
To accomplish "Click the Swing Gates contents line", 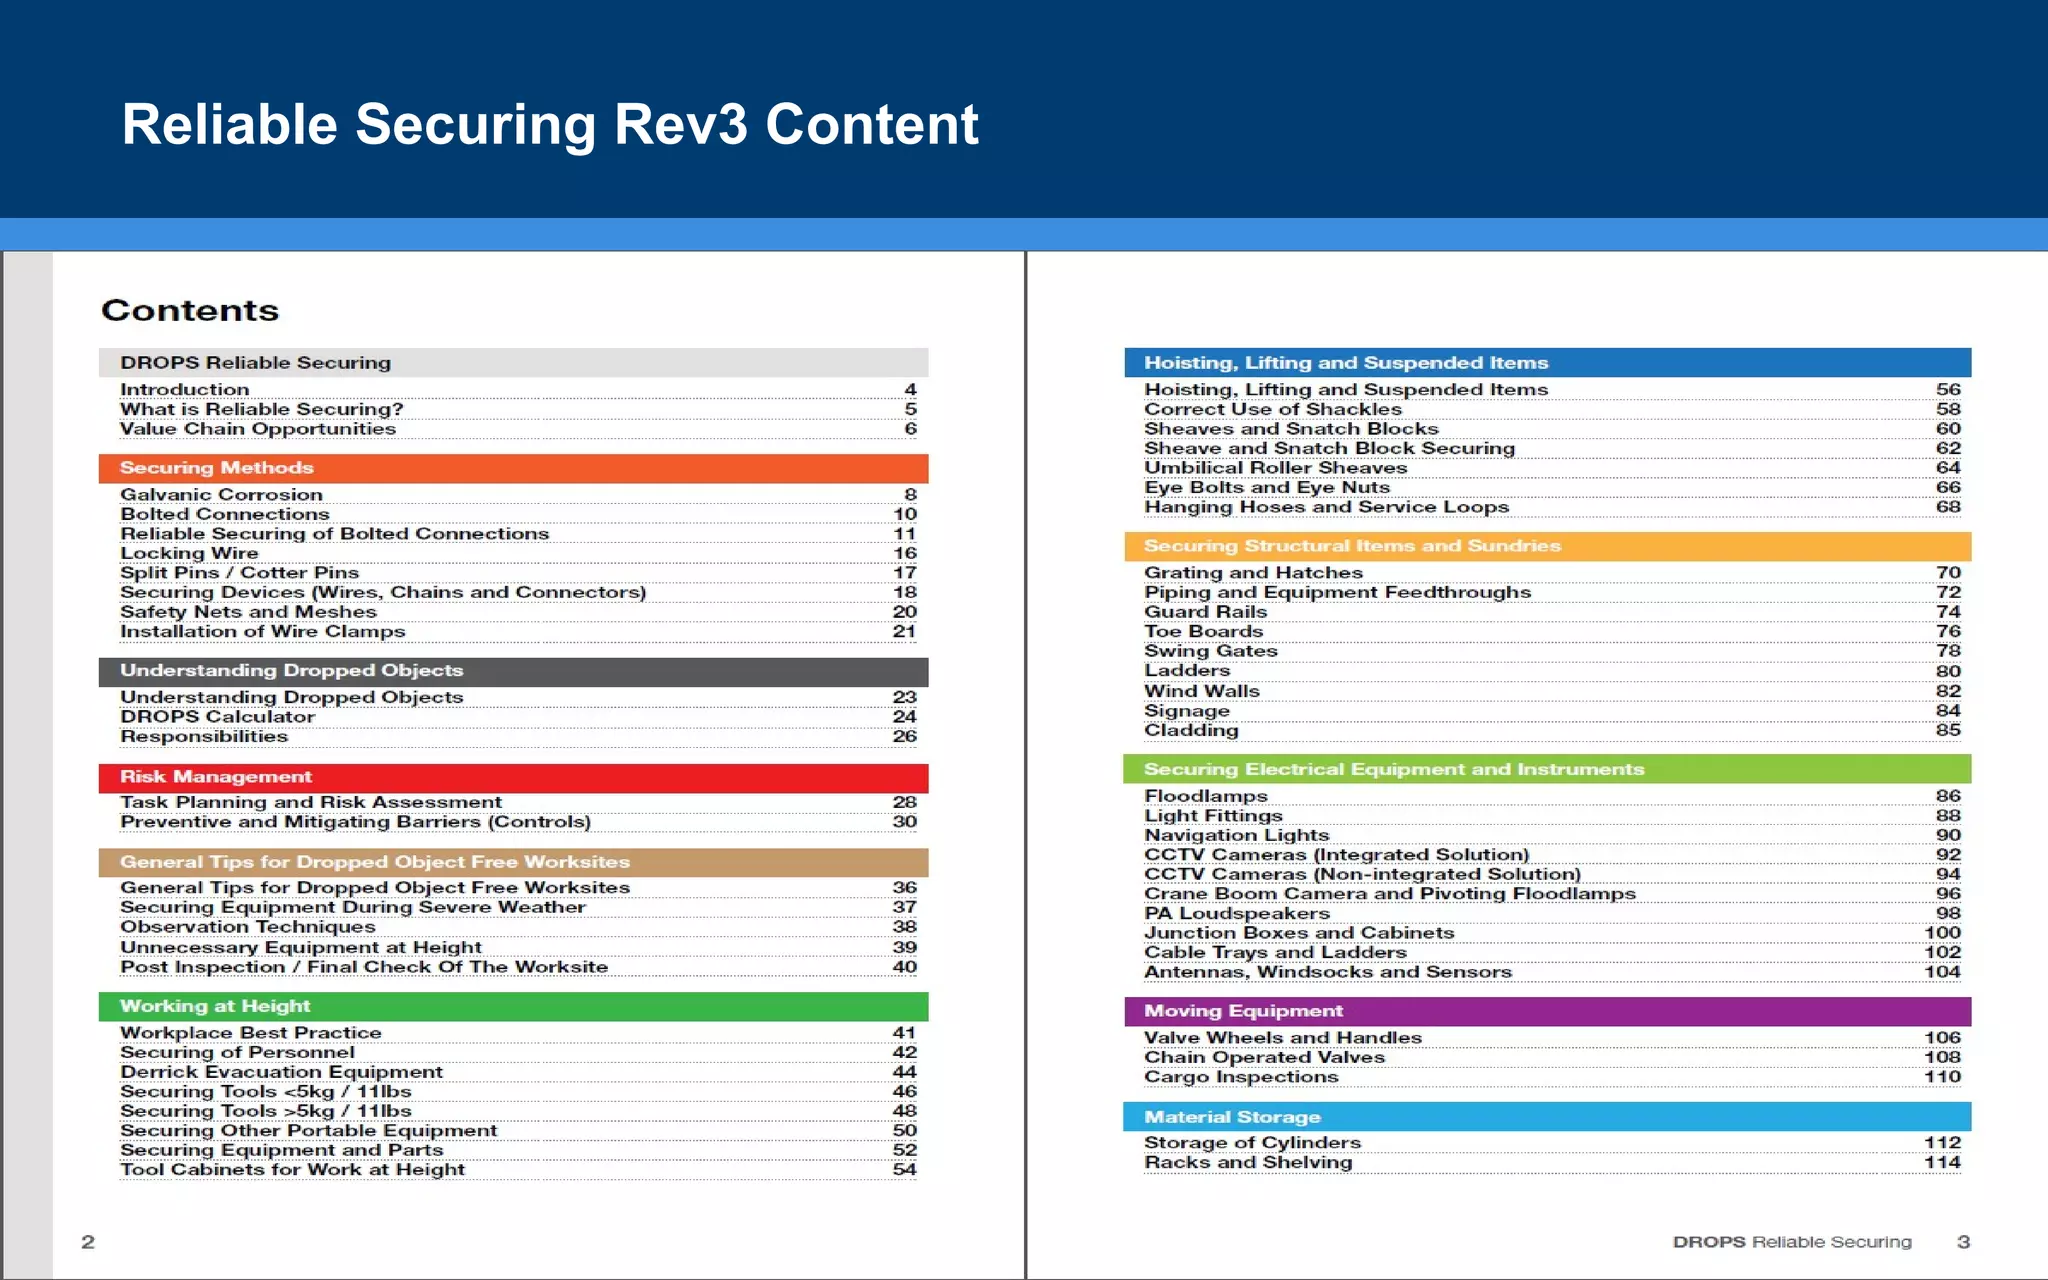I will [1210, 651].
